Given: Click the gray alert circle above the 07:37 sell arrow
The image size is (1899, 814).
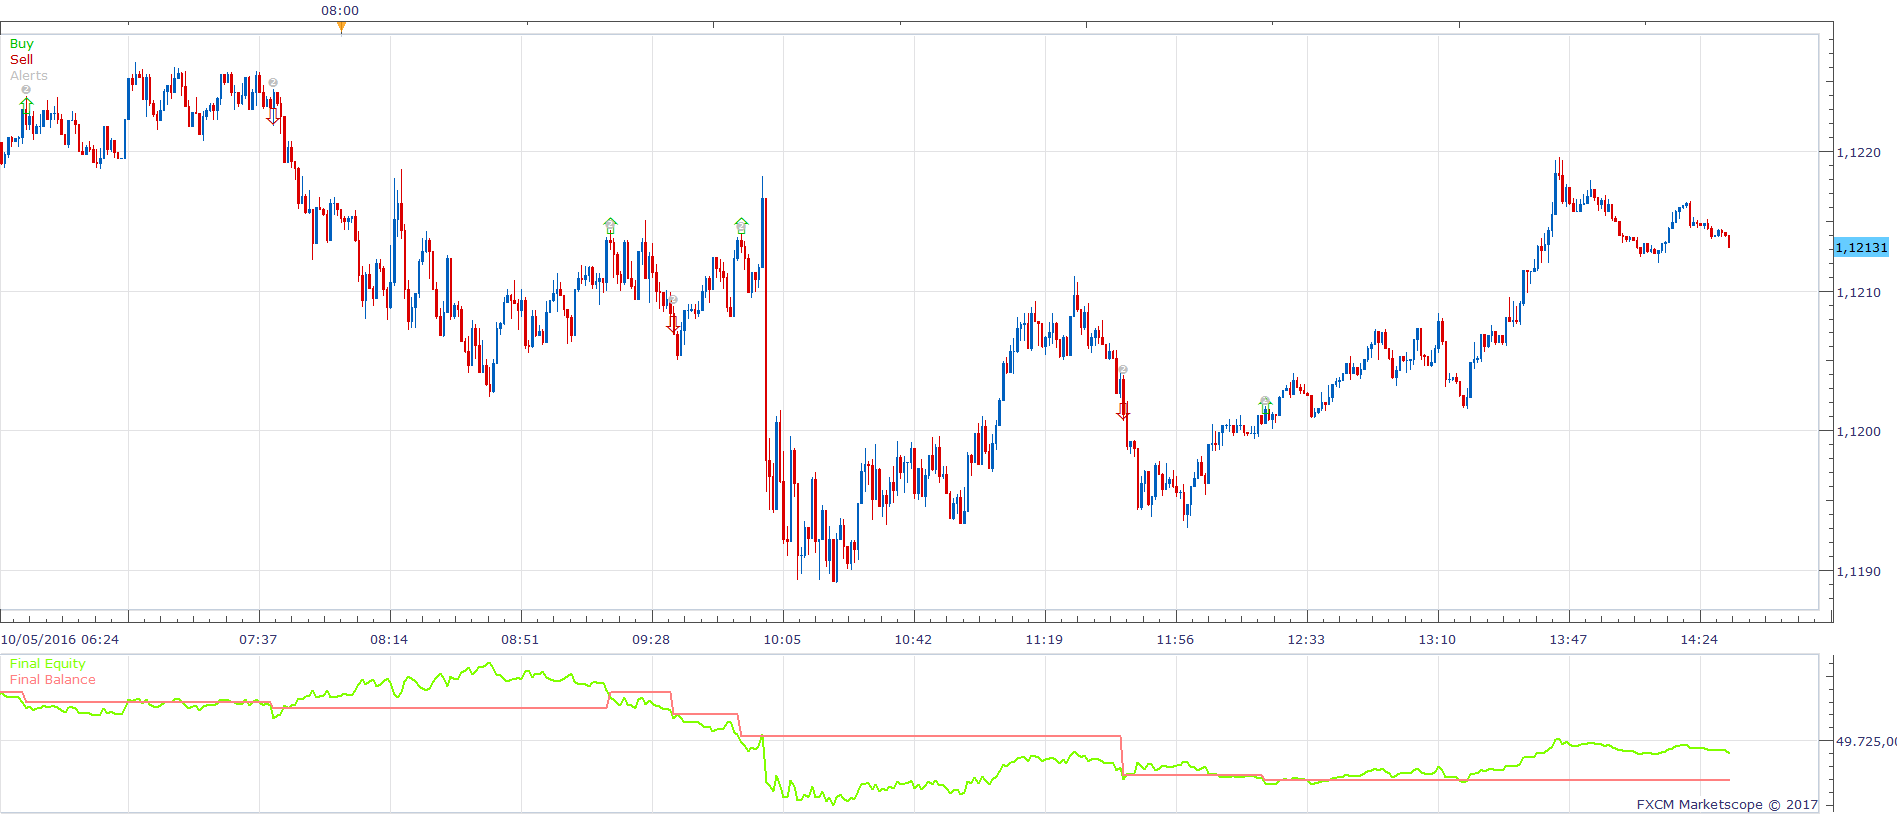Looking at the screenshot, I should (273, 83).
